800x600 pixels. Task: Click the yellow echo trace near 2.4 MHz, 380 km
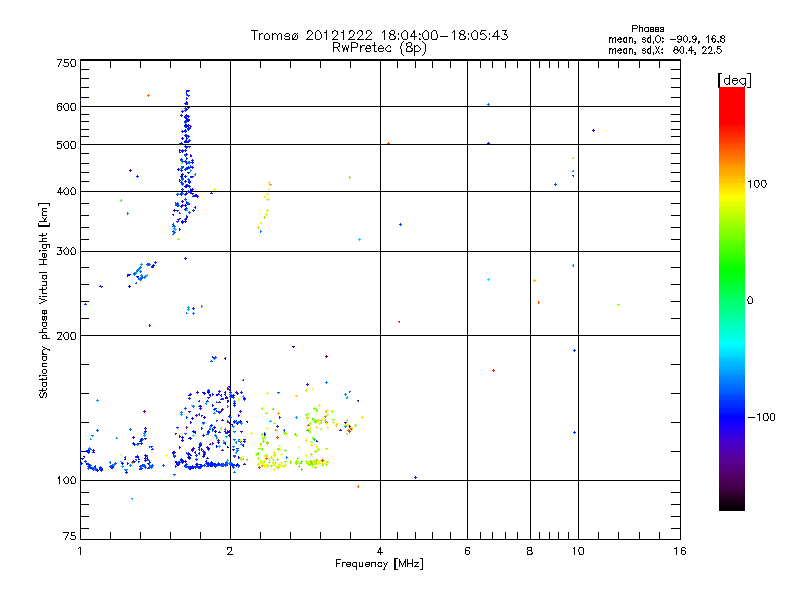point(264,207)
